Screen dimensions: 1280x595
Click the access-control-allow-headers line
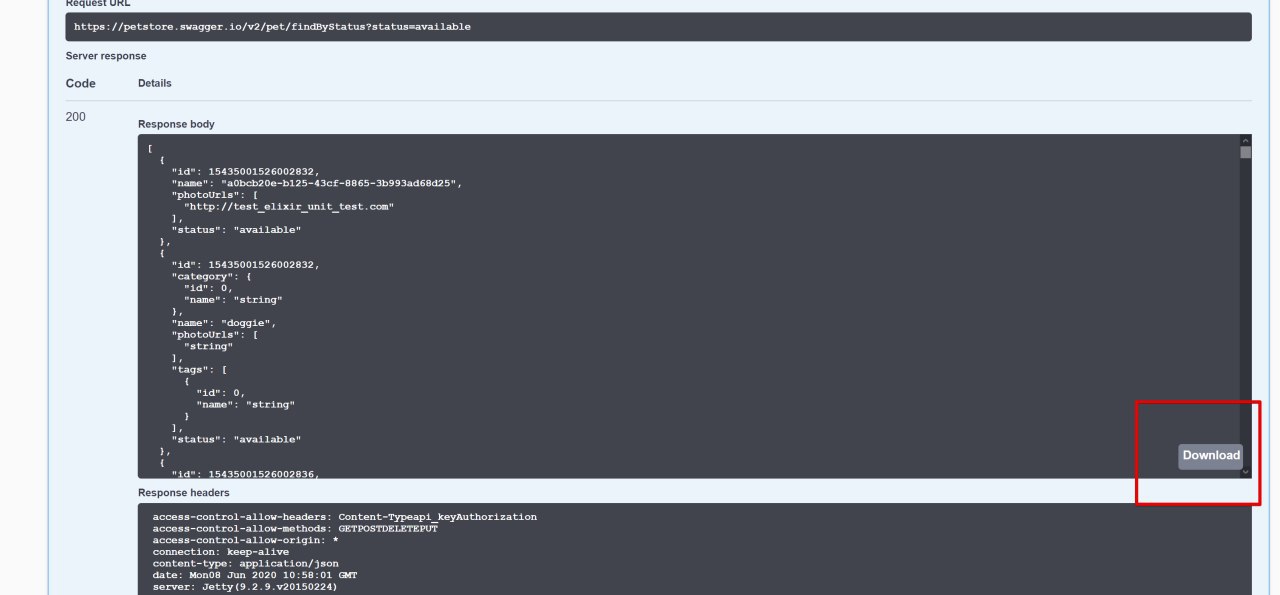[x=344, y=517]
